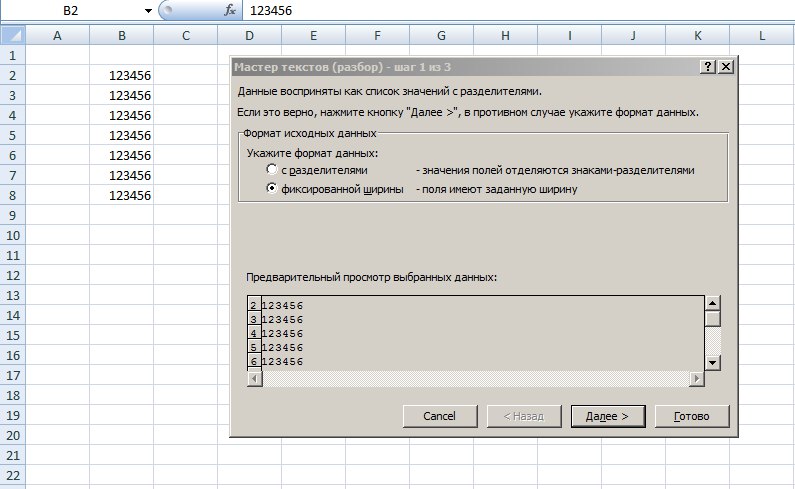This screenshot has height=489, width=795.
Task: Select row 1 header
Action: (x=13, y=55)
